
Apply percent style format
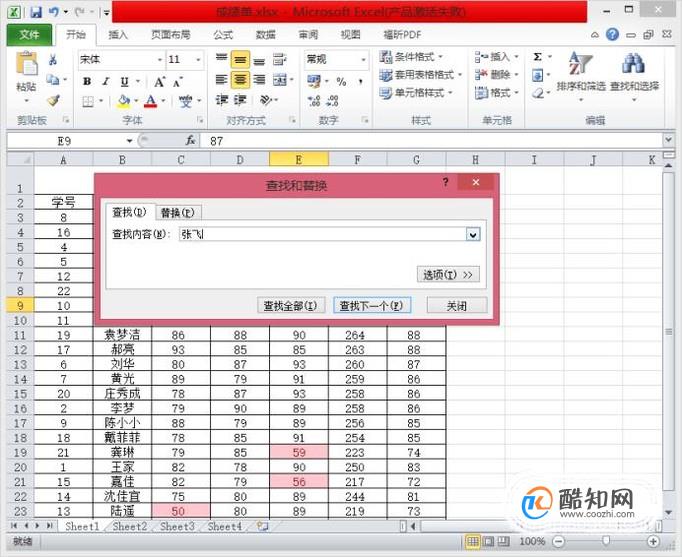341,81
